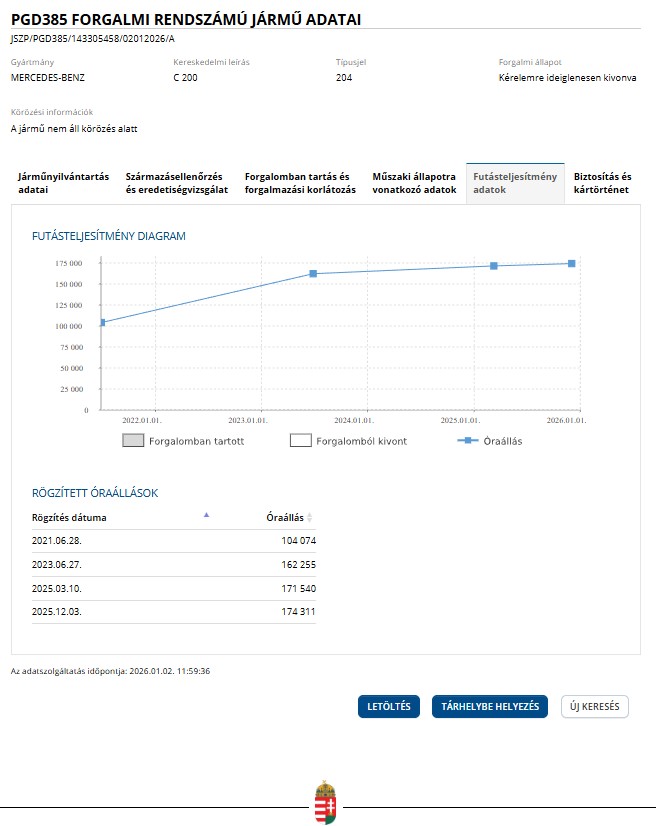The image size is (656, 826).
Task: Click the 2023 data point on chart
Action: (313, 273)
